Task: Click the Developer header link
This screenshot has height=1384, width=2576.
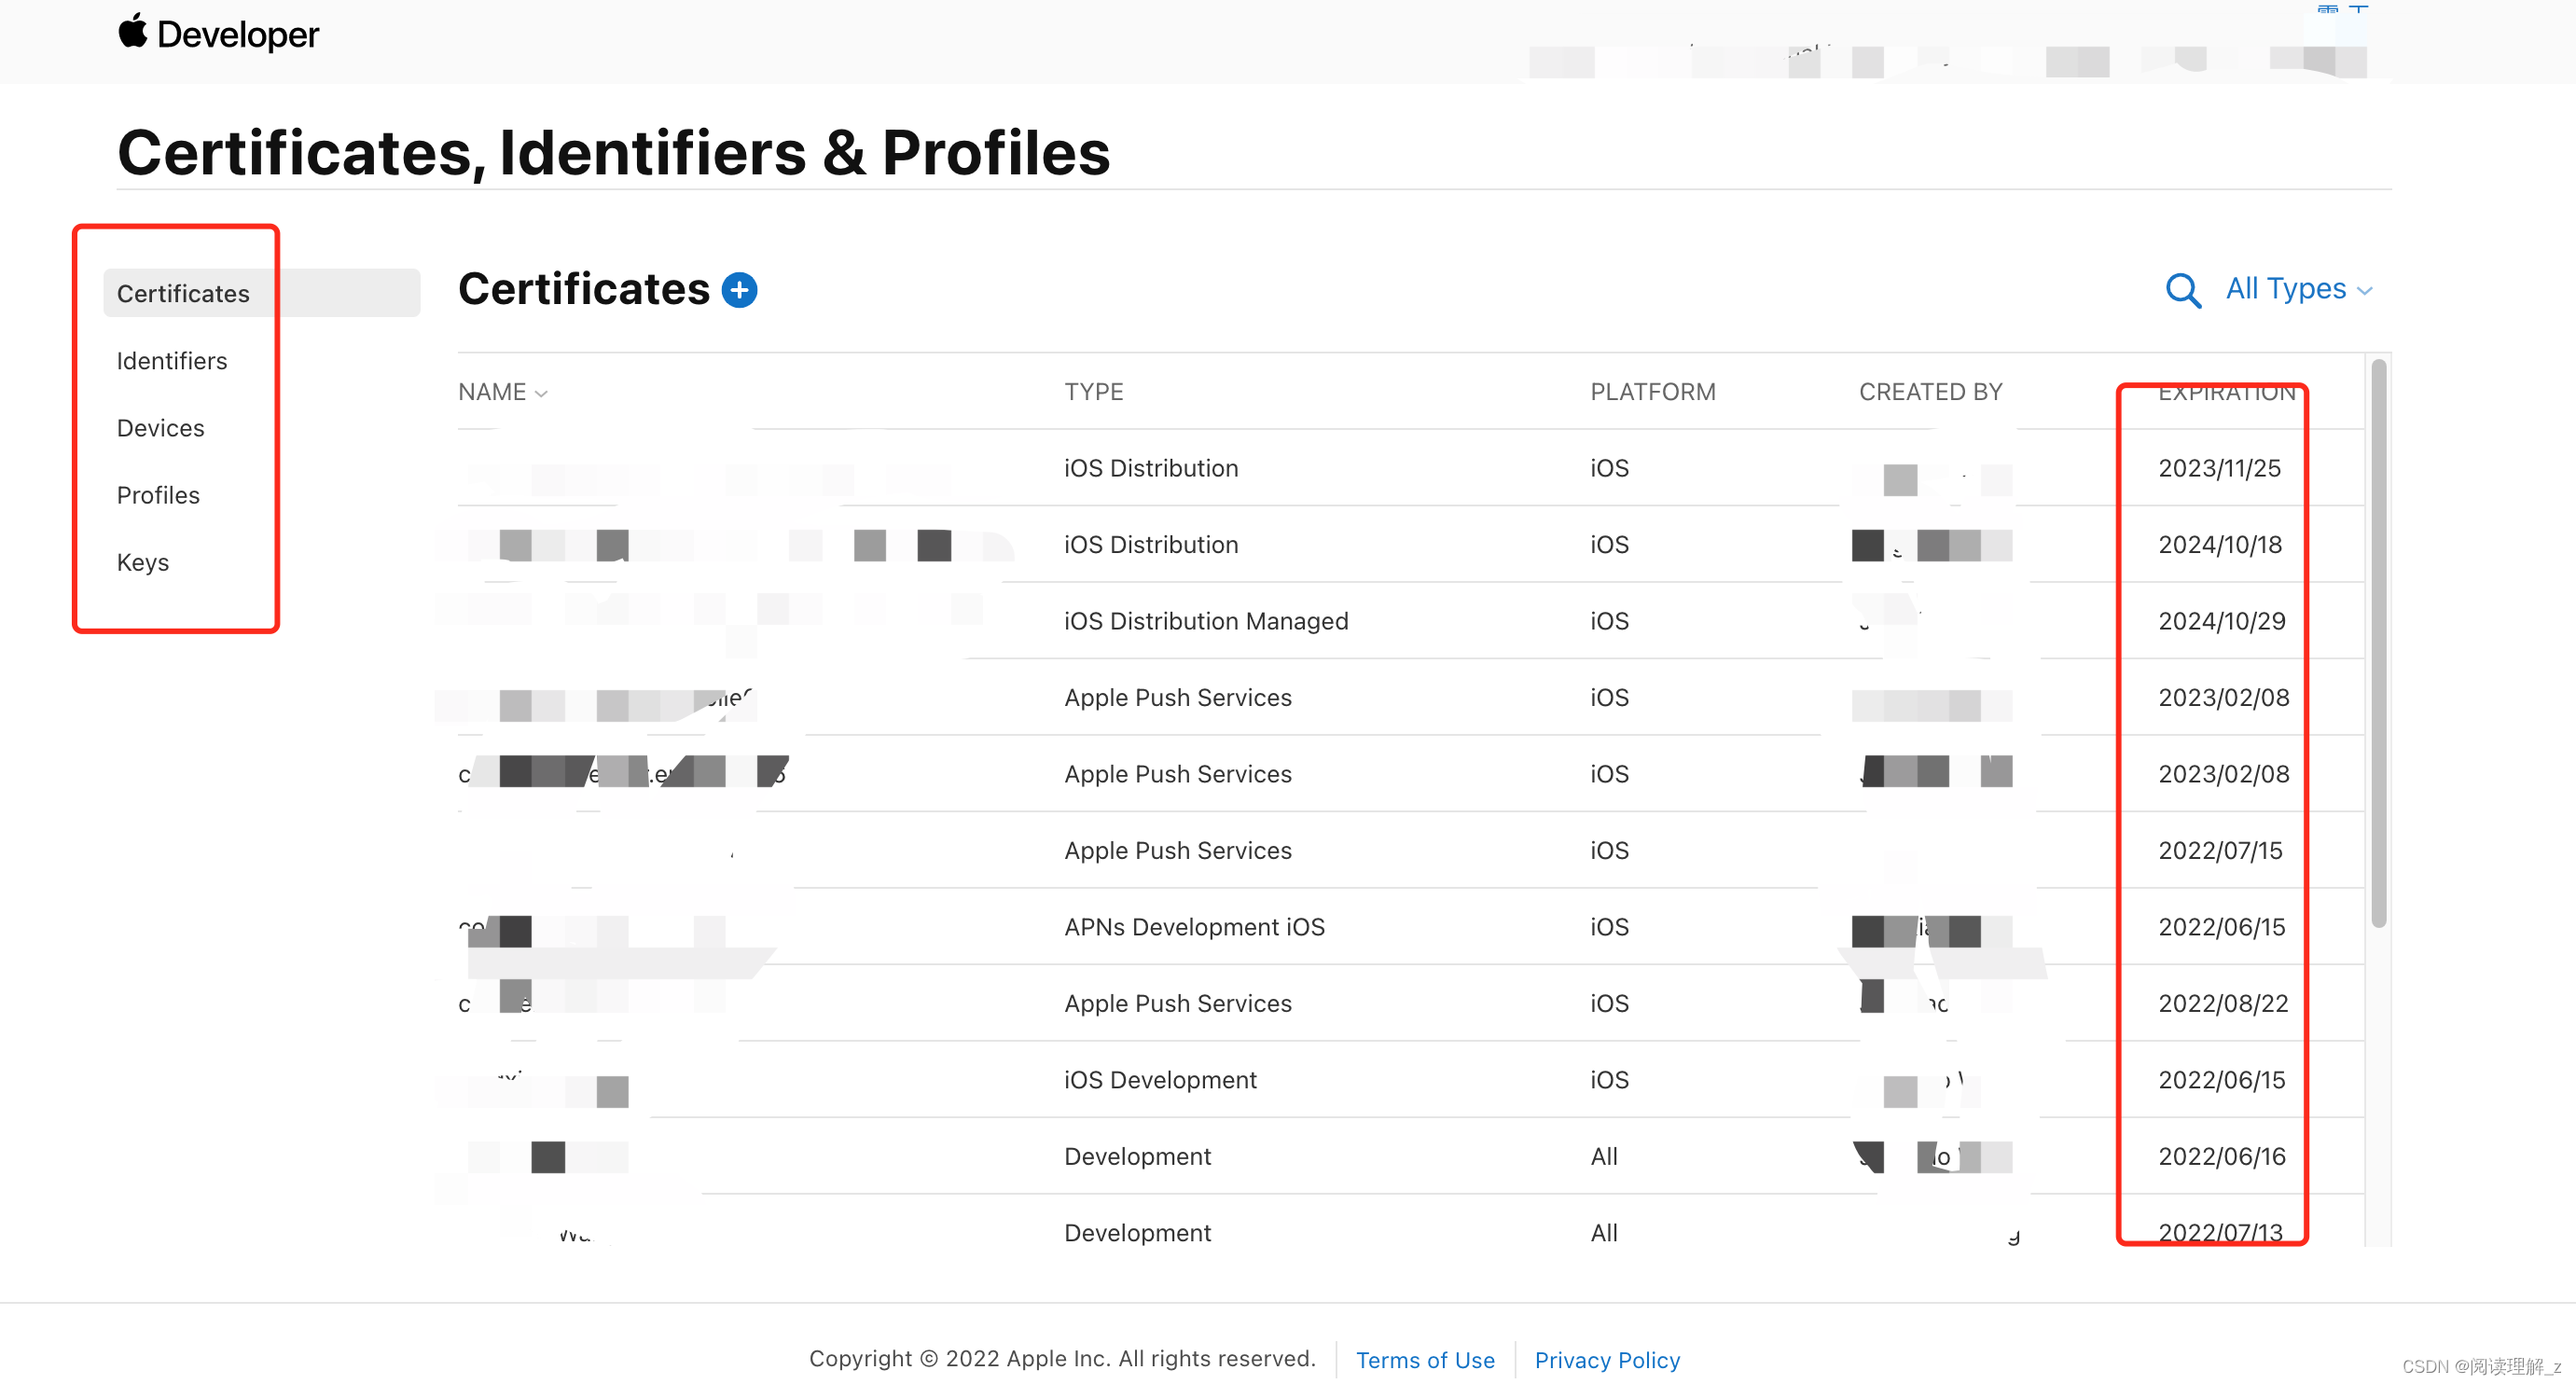Action: (x=238, y=35)
